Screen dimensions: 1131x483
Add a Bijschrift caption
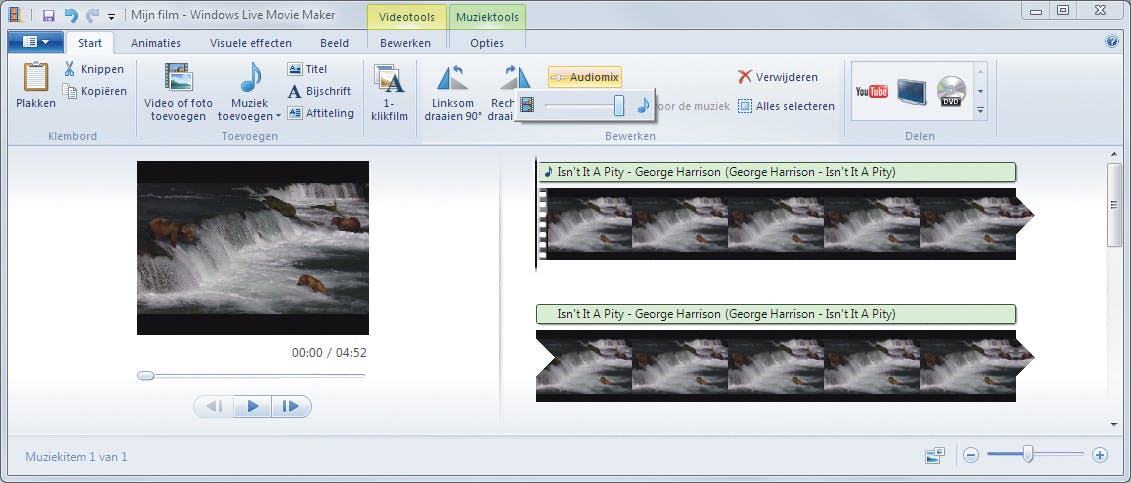coord(319,91)
